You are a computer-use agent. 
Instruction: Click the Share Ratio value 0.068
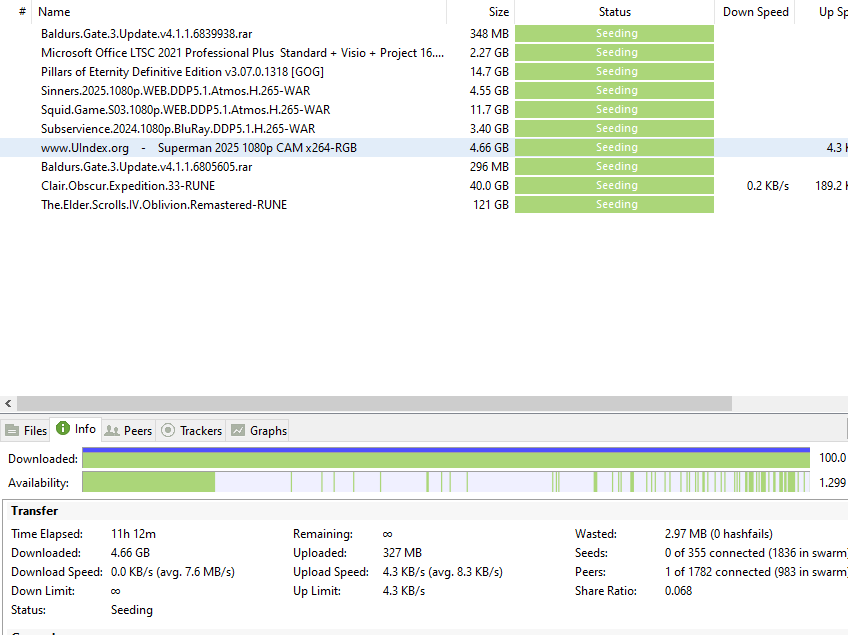(678, 591)
